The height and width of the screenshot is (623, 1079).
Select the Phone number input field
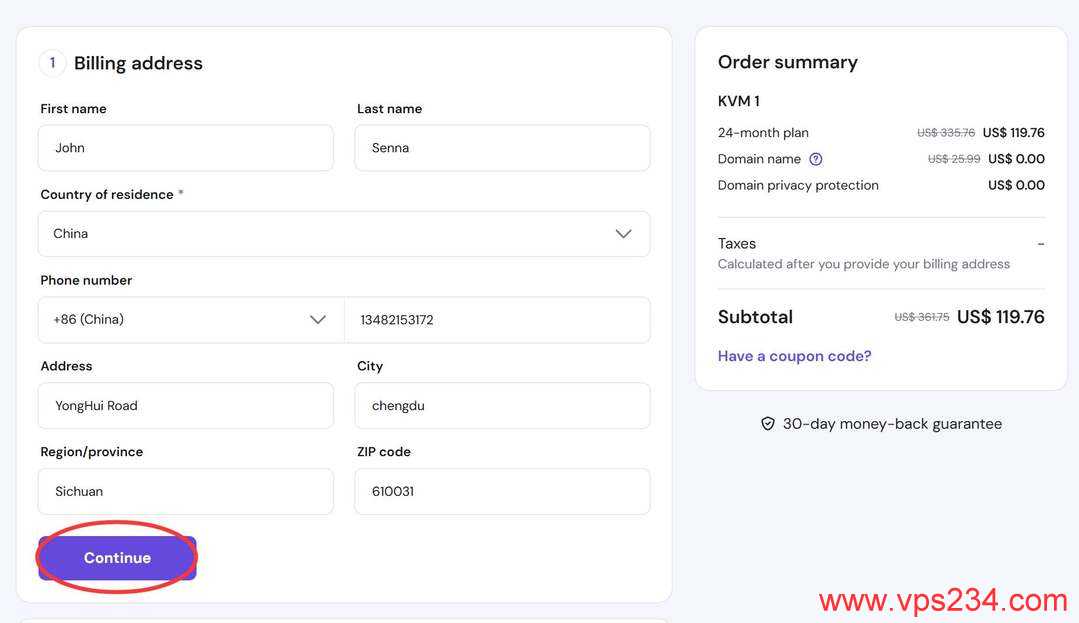tap(497, 320)
